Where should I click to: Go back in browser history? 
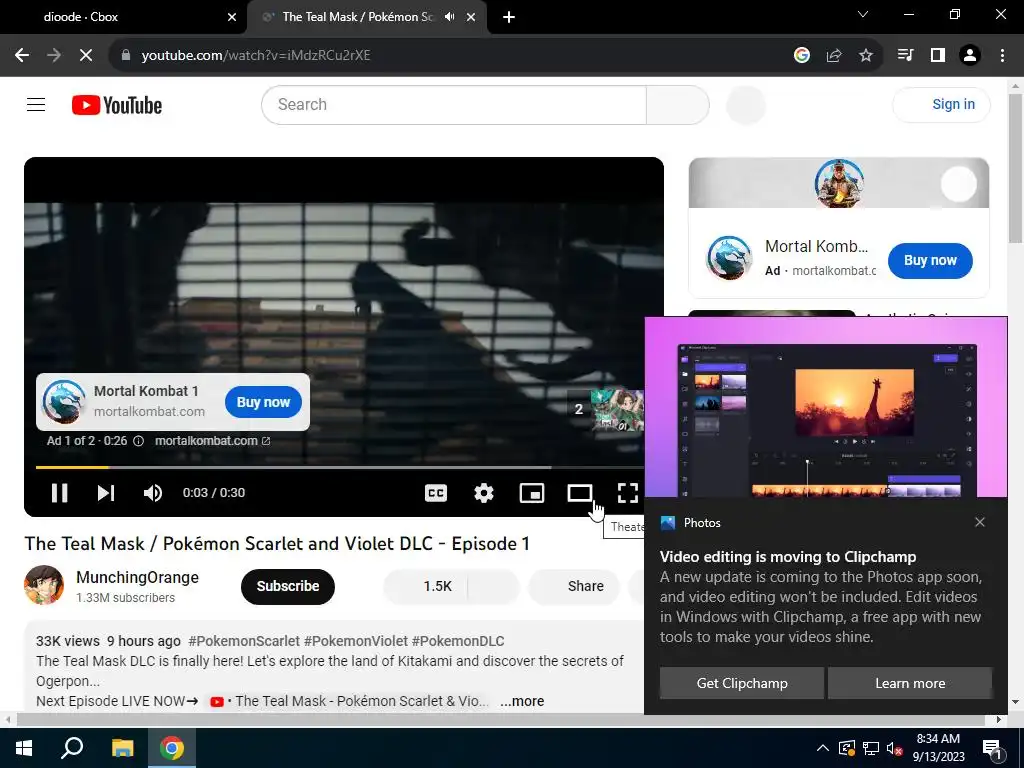pos(22,56)
